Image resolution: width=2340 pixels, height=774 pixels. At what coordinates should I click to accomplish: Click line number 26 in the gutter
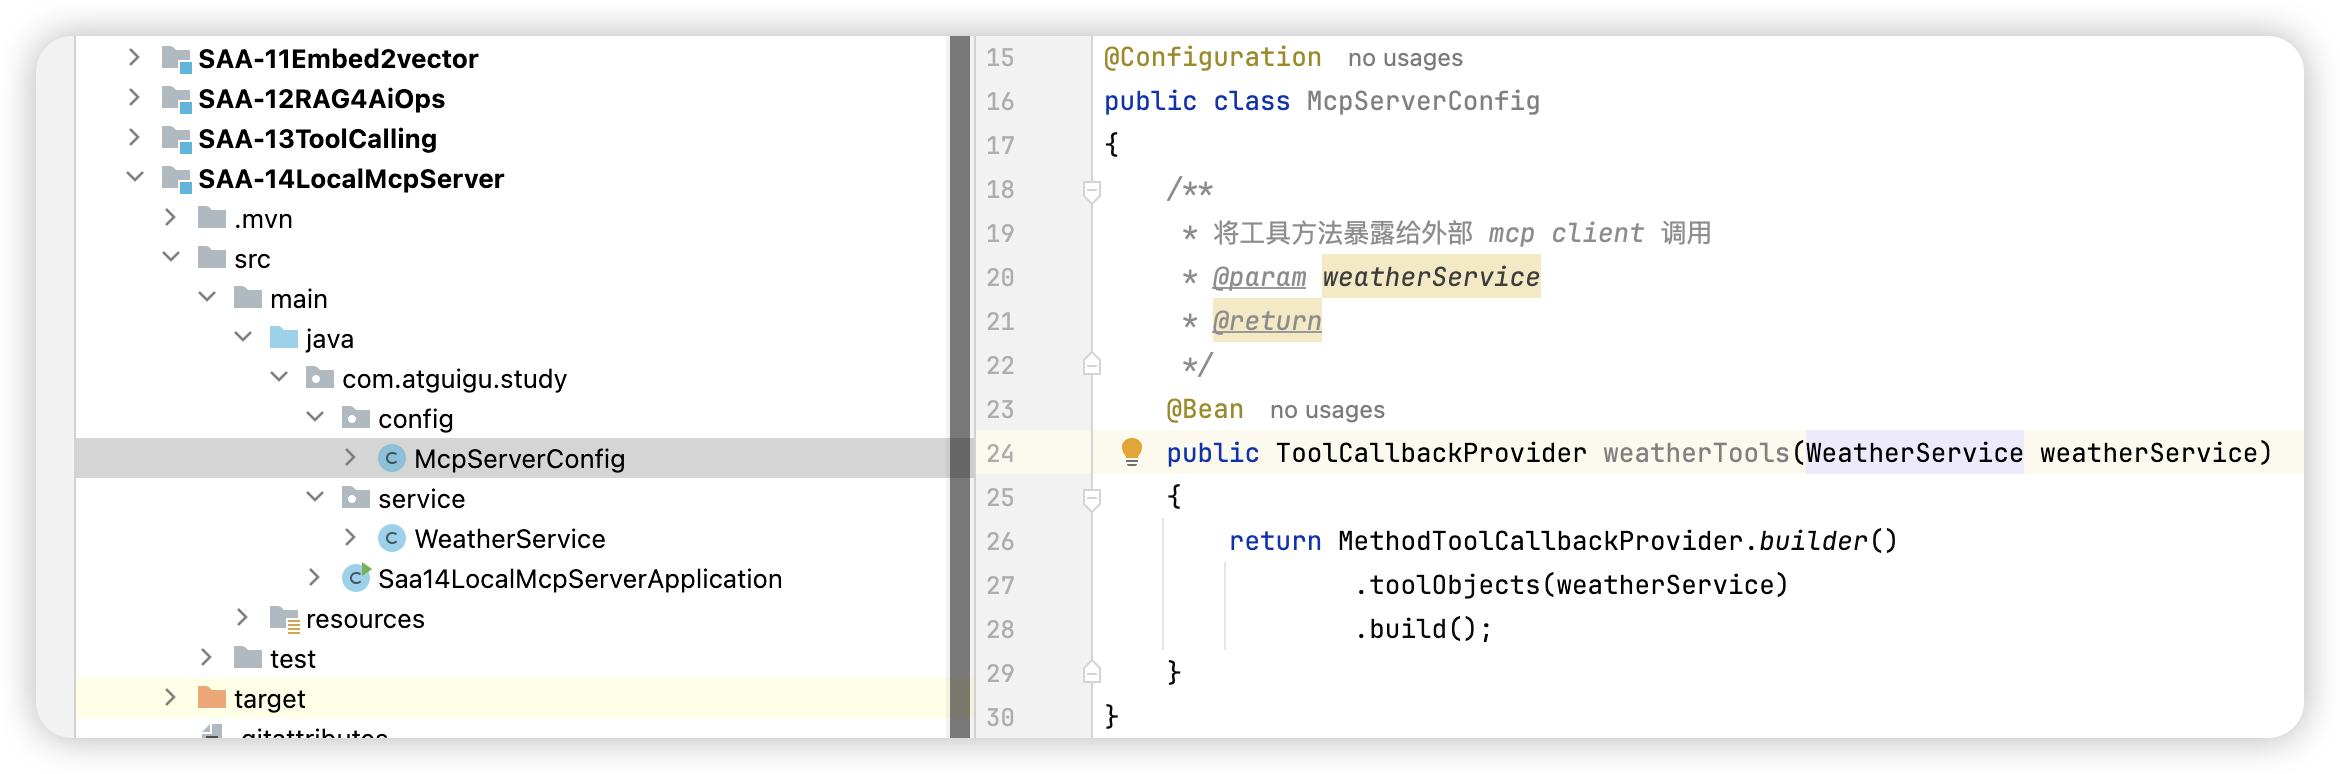pyautogui.click(x=1000, y=541)
